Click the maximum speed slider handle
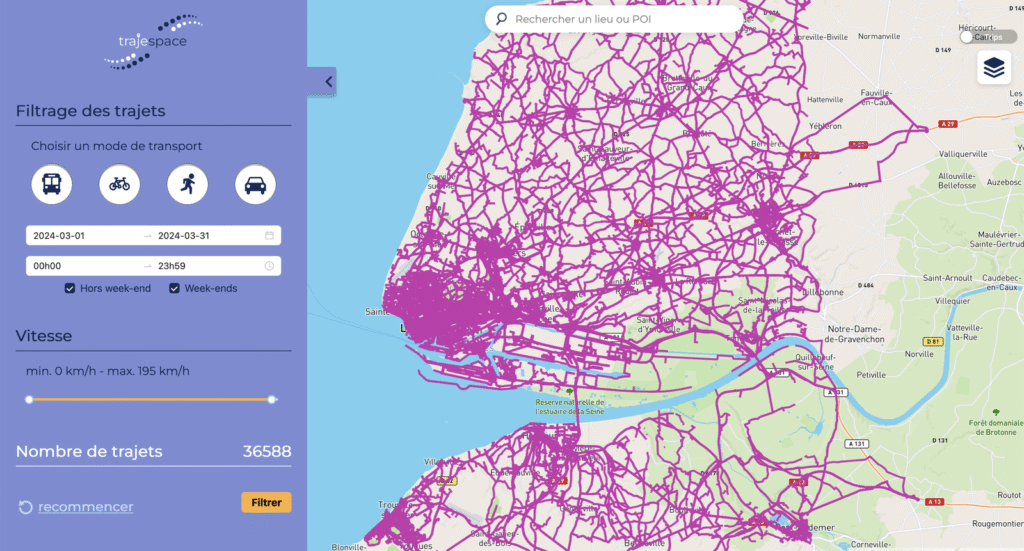The height and width of the screenshot is (551, 1024). (x=272, y=400)
